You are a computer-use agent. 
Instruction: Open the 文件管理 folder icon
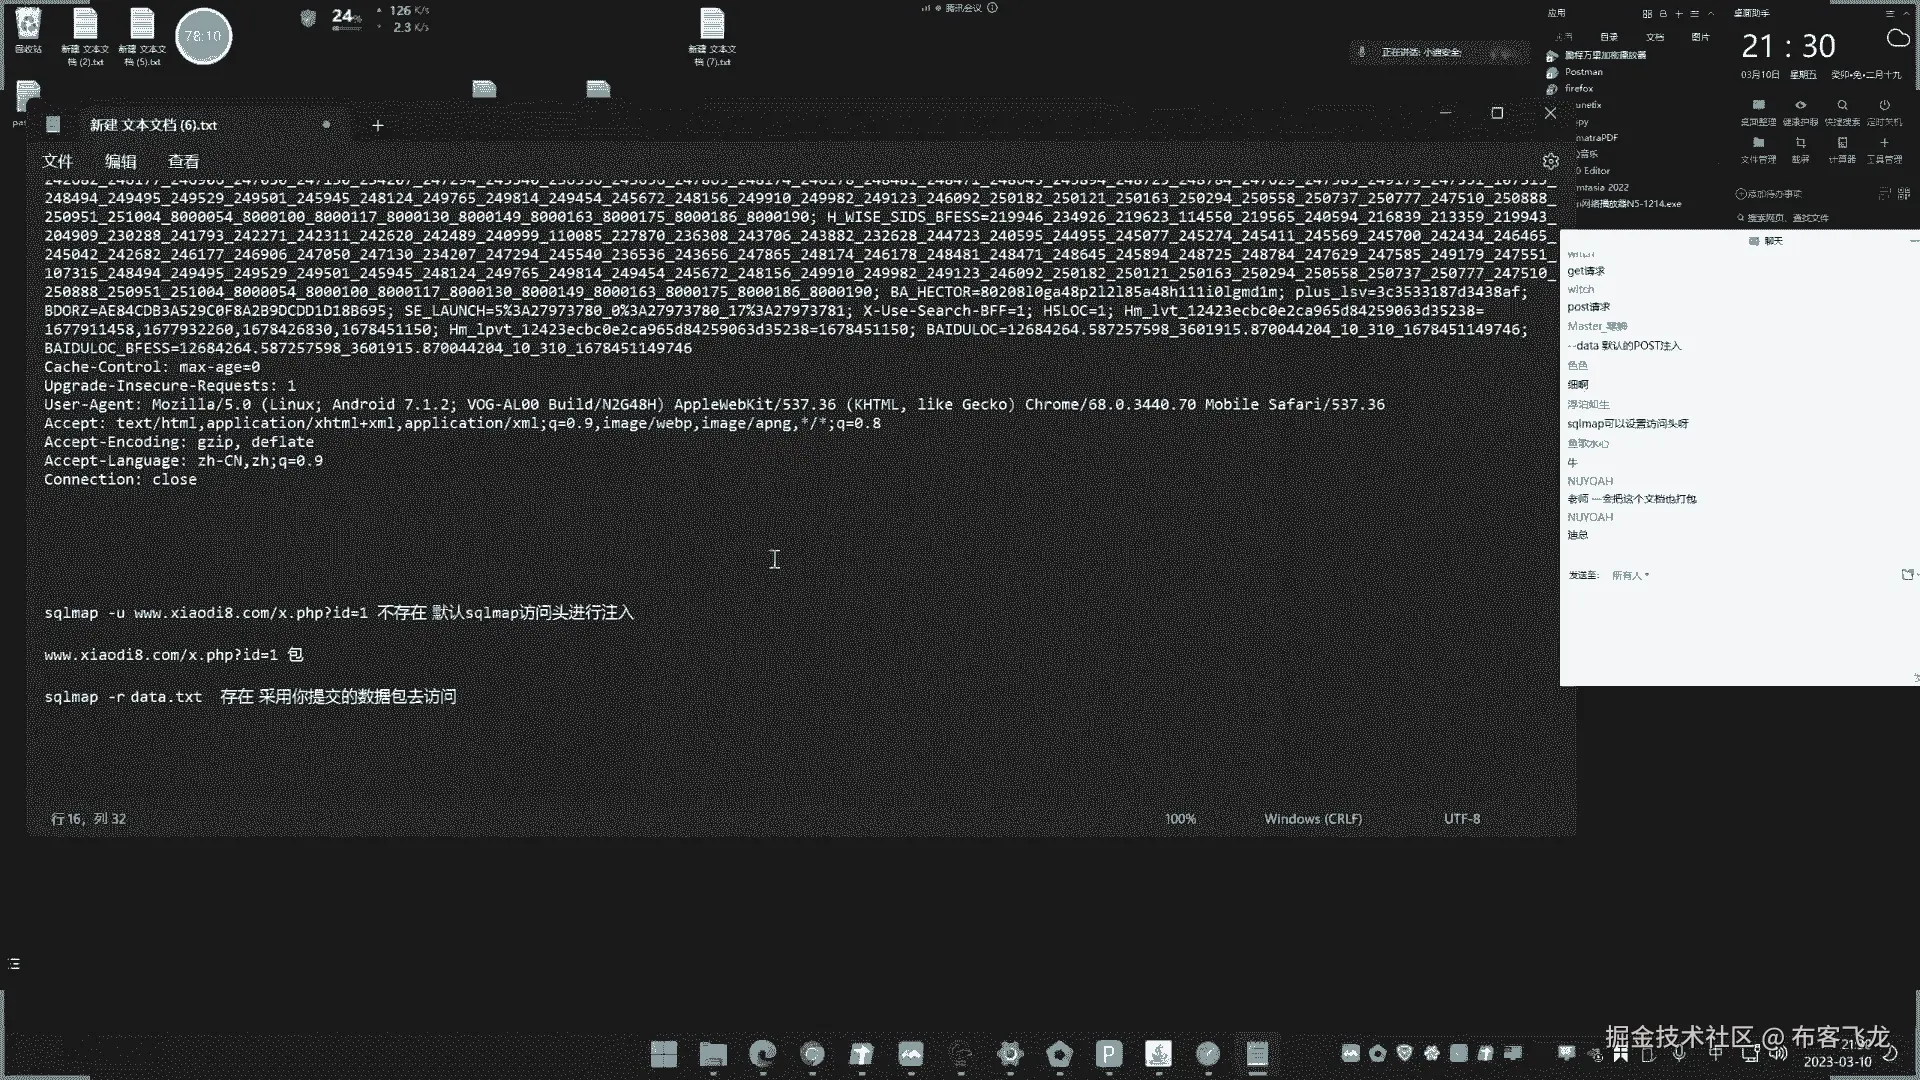click(1758, 143)
